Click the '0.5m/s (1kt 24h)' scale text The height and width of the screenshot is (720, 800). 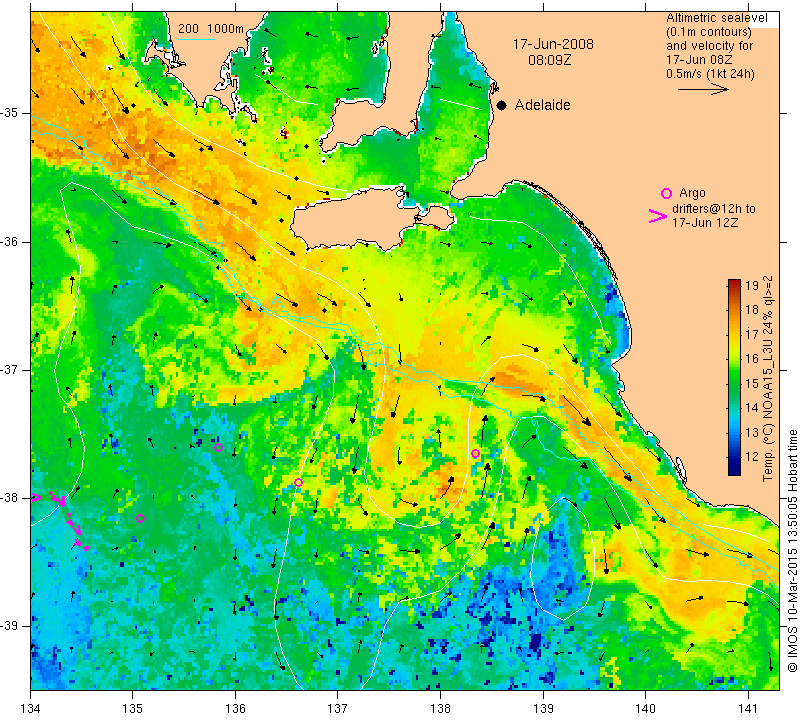pos(710,73)
